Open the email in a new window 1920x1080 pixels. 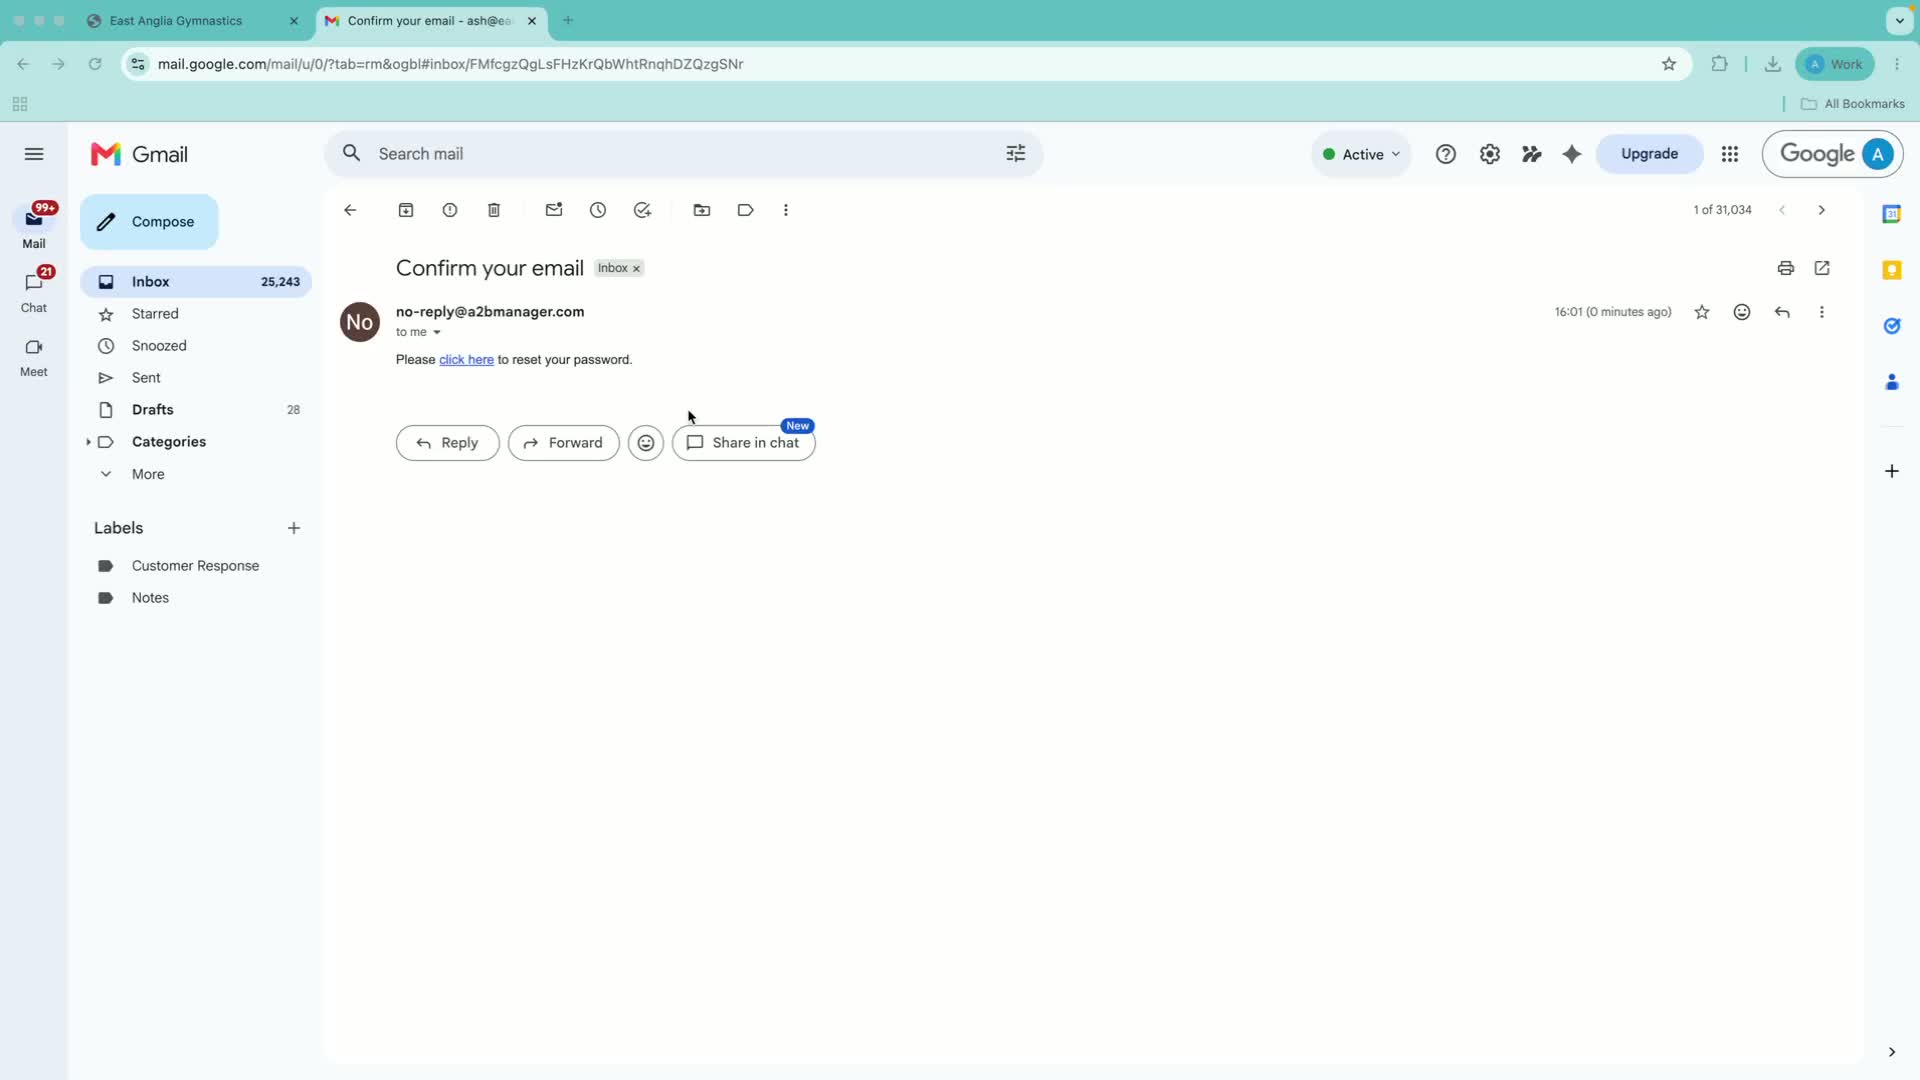(1822, 268)
